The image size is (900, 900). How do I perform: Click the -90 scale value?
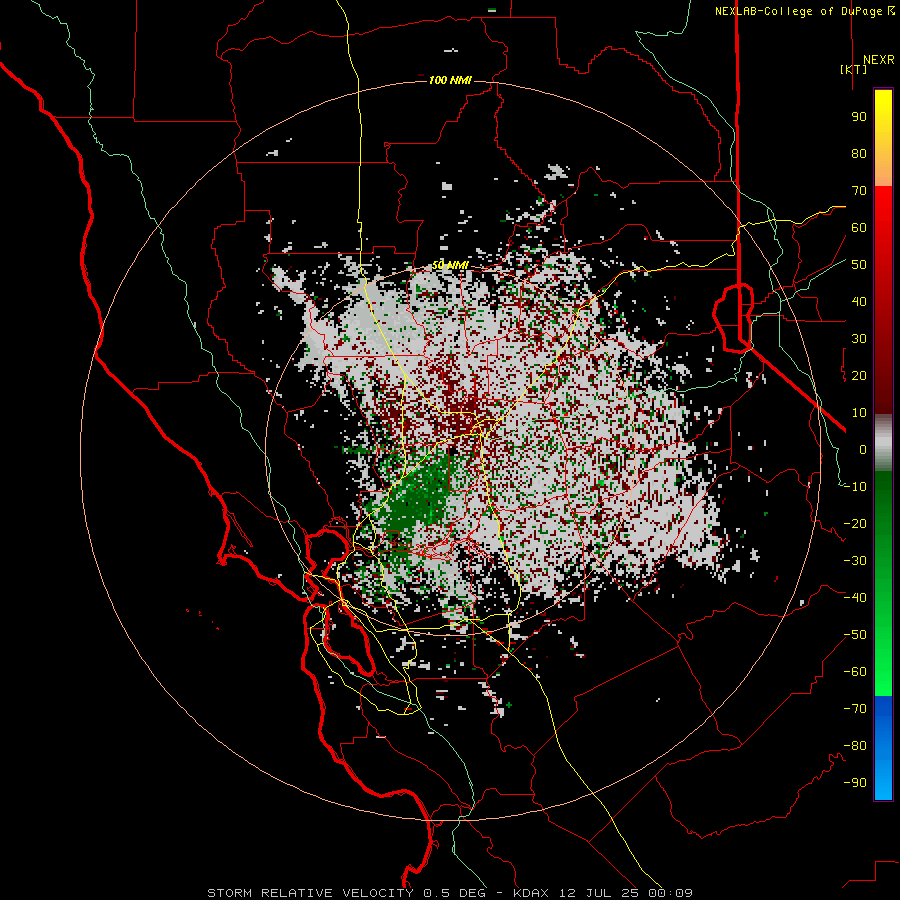tap(855, 783)
